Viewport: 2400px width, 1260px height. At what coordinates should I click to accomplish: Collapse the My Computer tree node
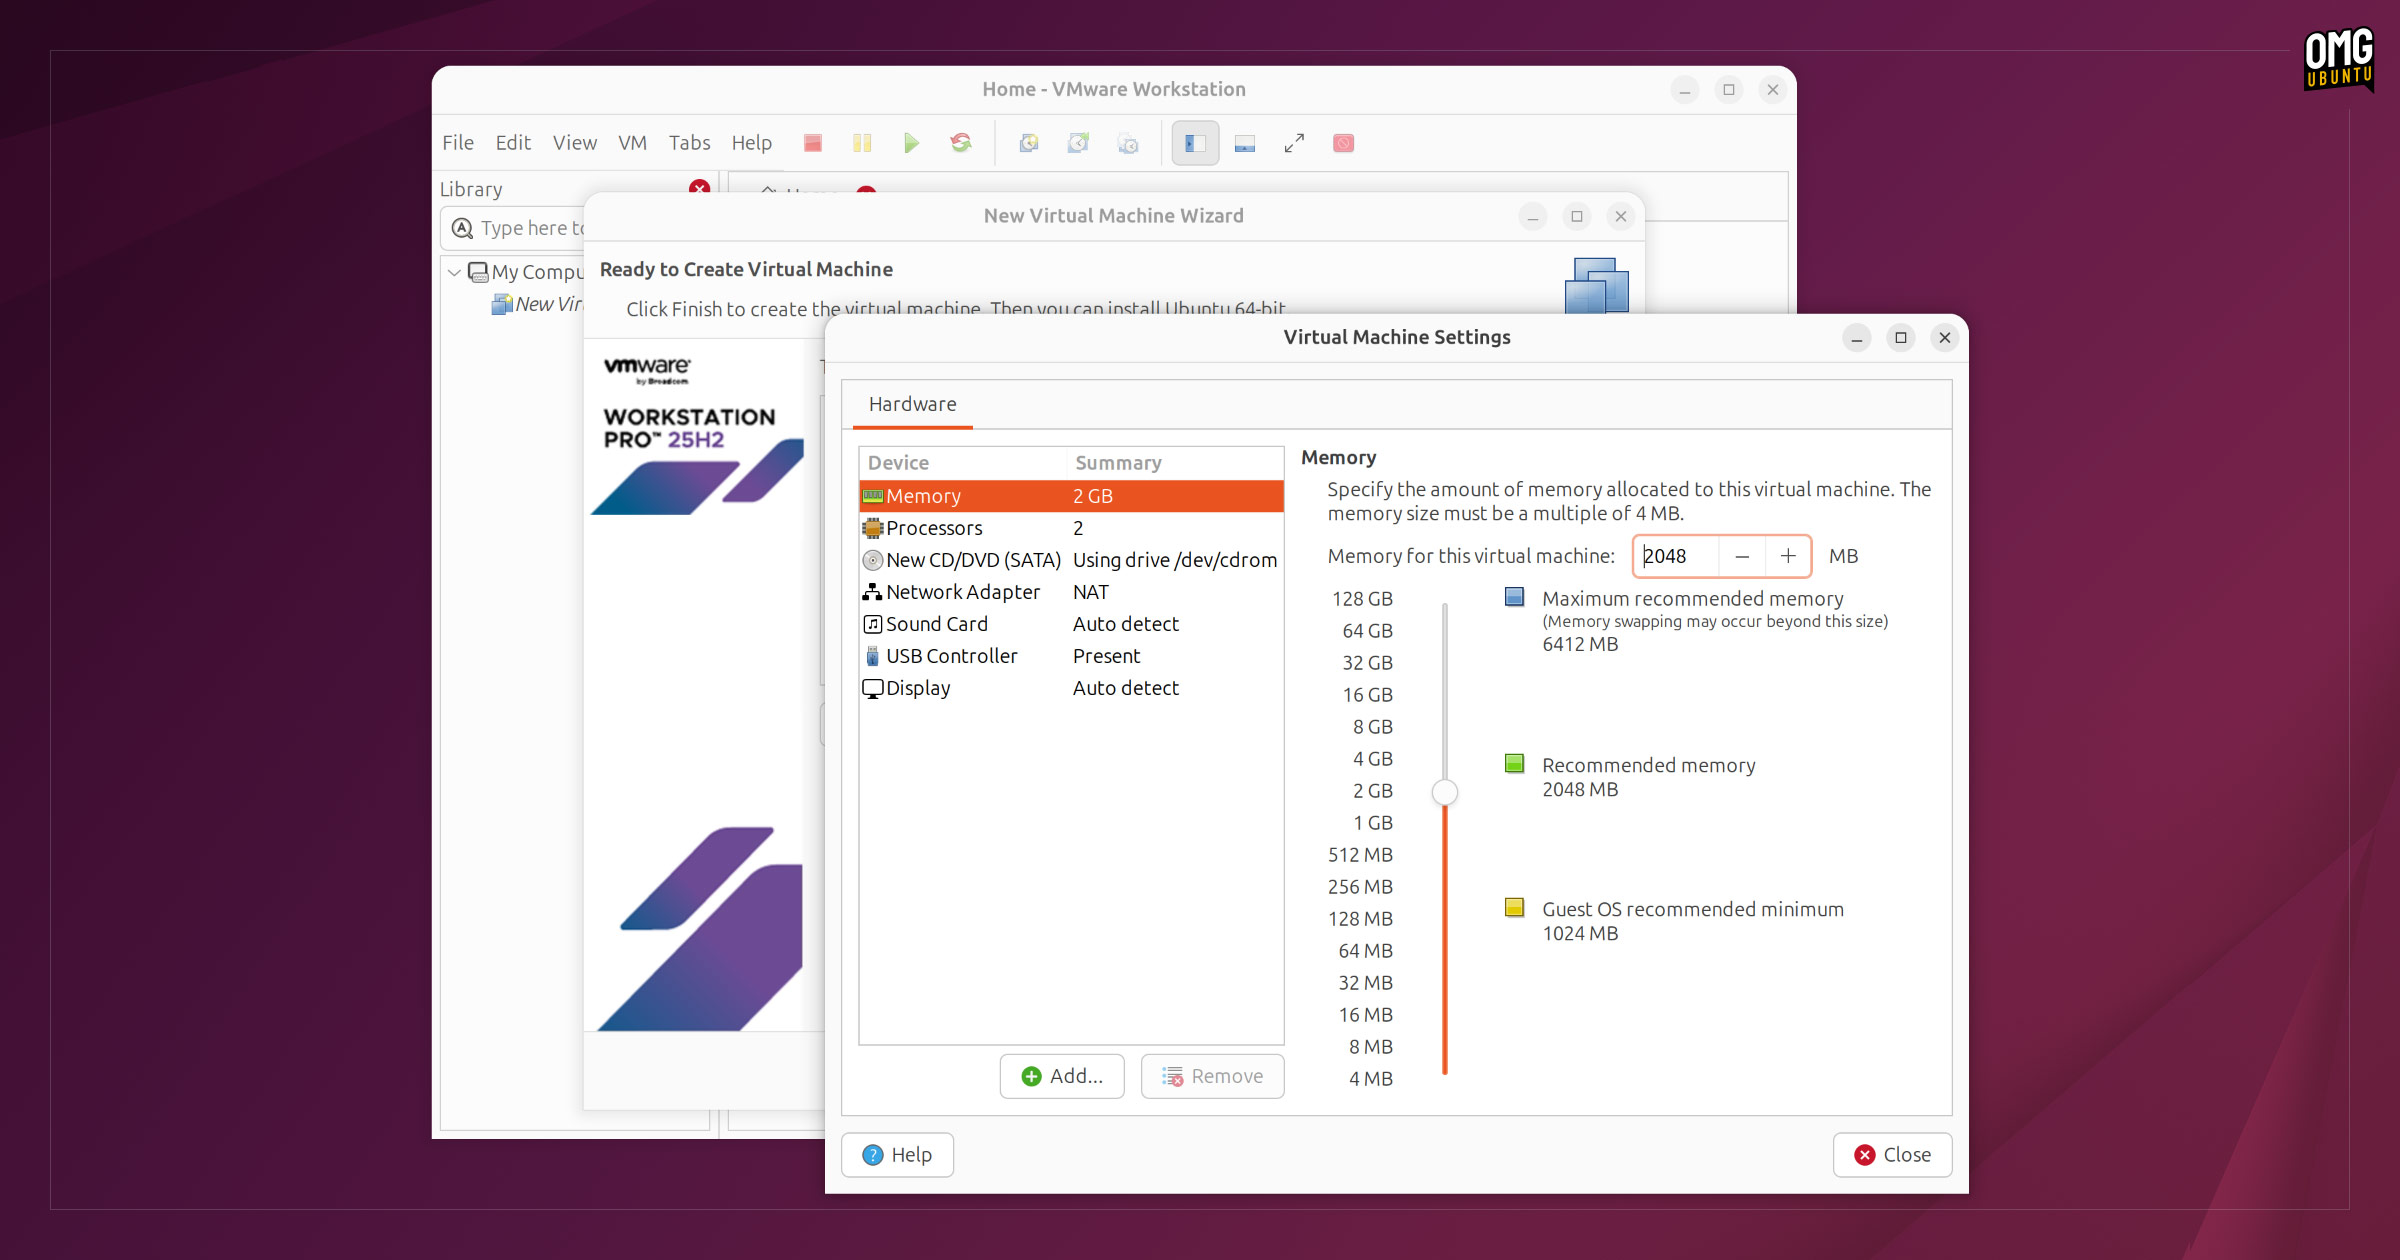(454, 272)
